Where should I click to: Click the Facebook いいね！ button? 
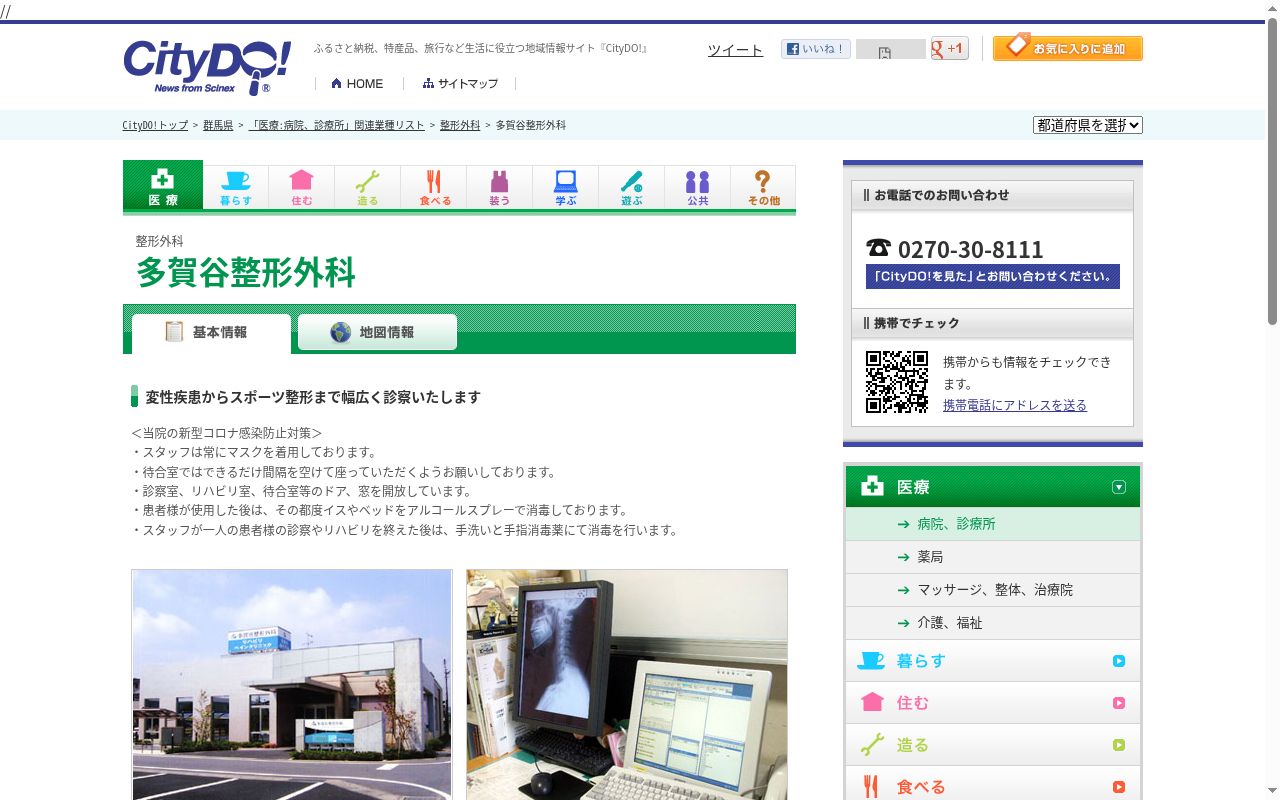[x=816, y=49]
